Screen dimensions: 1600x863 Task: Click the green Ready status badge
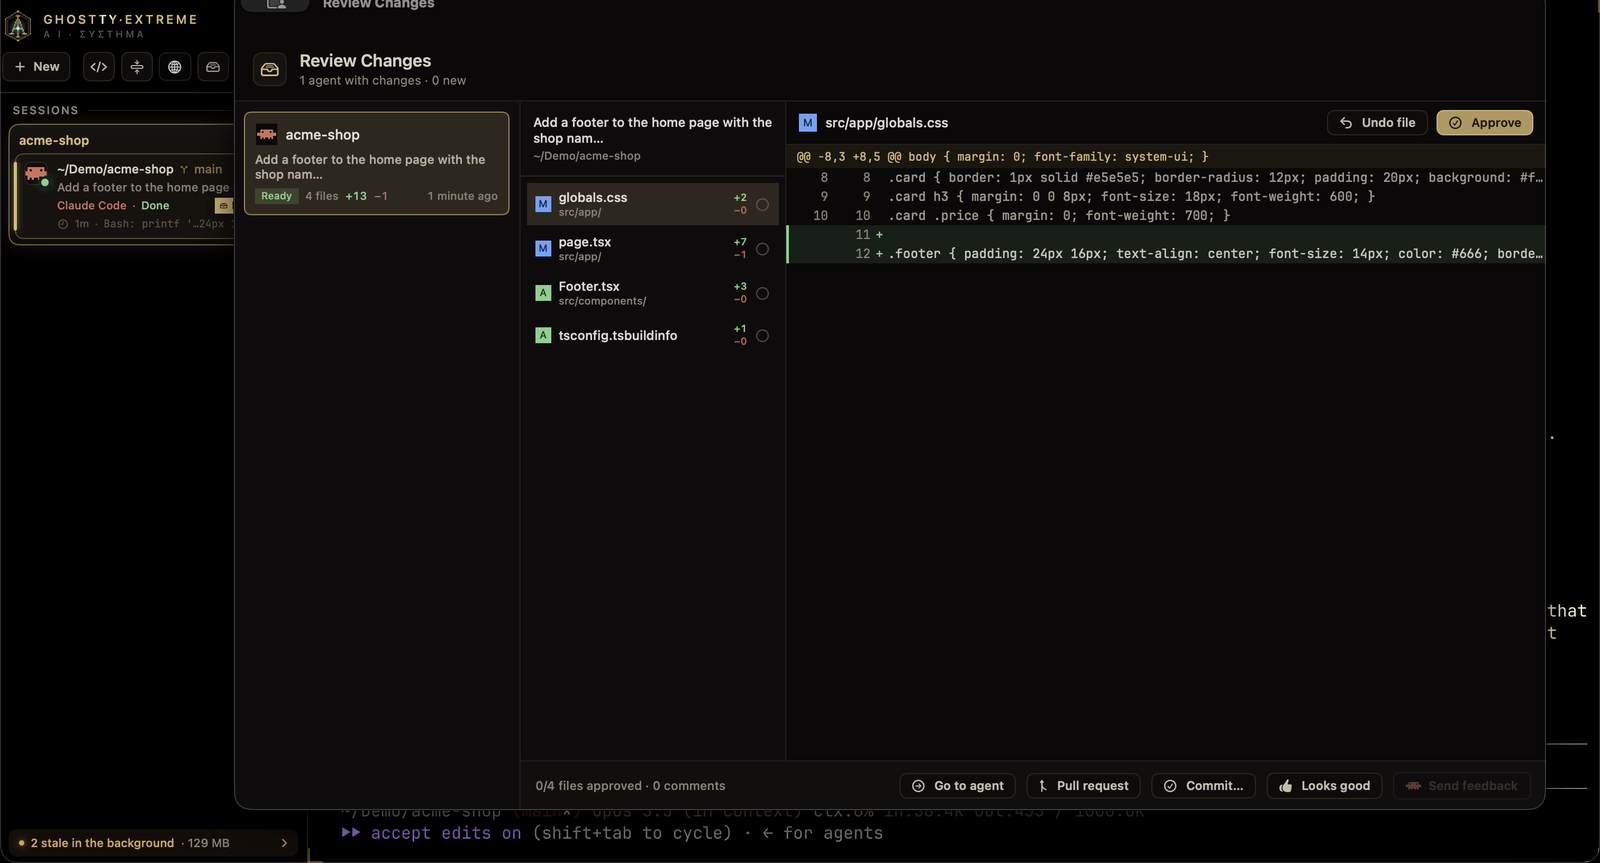[276, 196]
